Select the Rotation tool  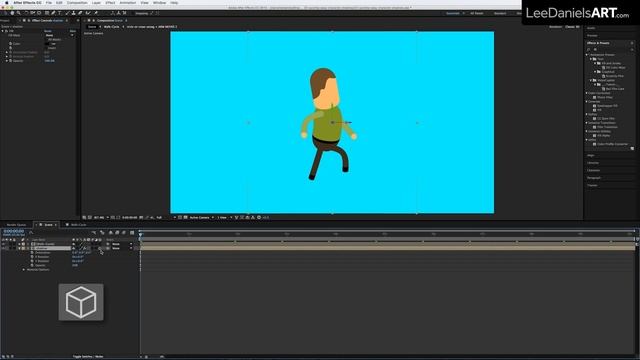click(26, 13)
